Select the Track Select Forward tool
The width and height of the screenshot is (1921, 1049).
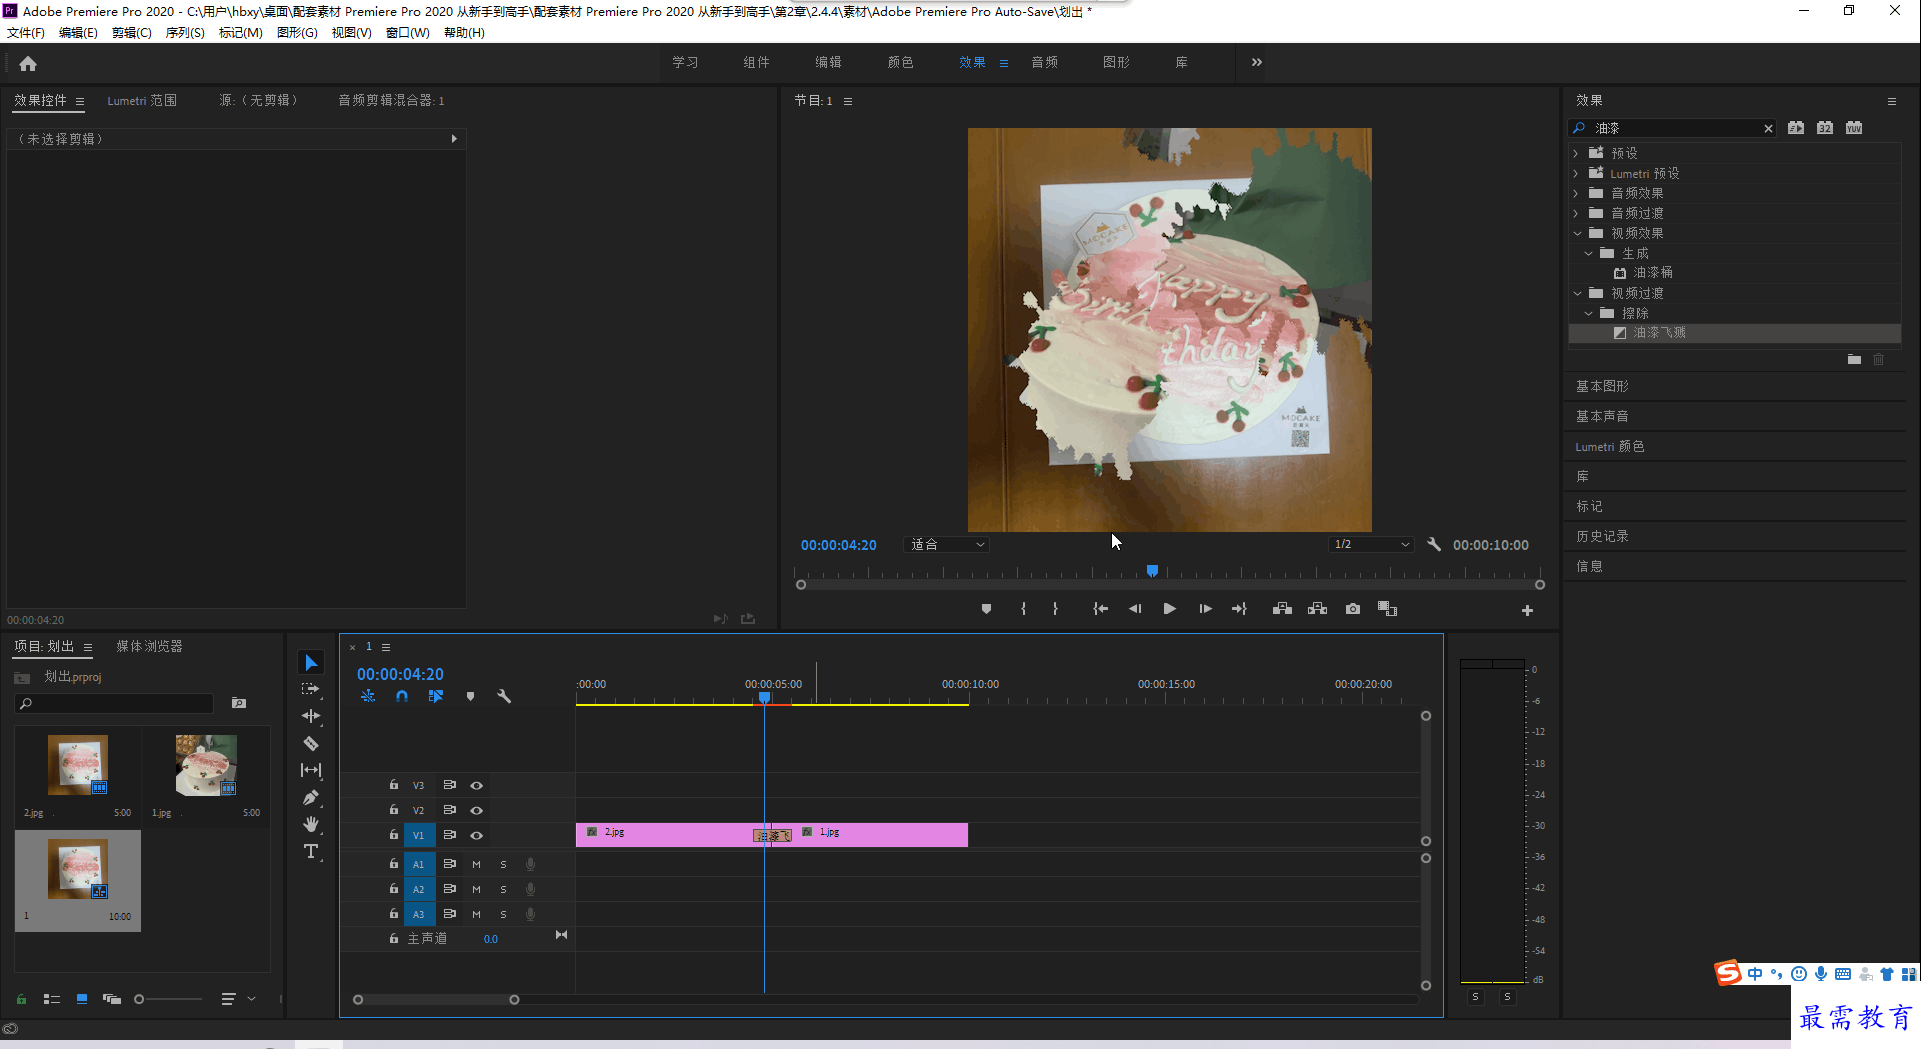311,689
